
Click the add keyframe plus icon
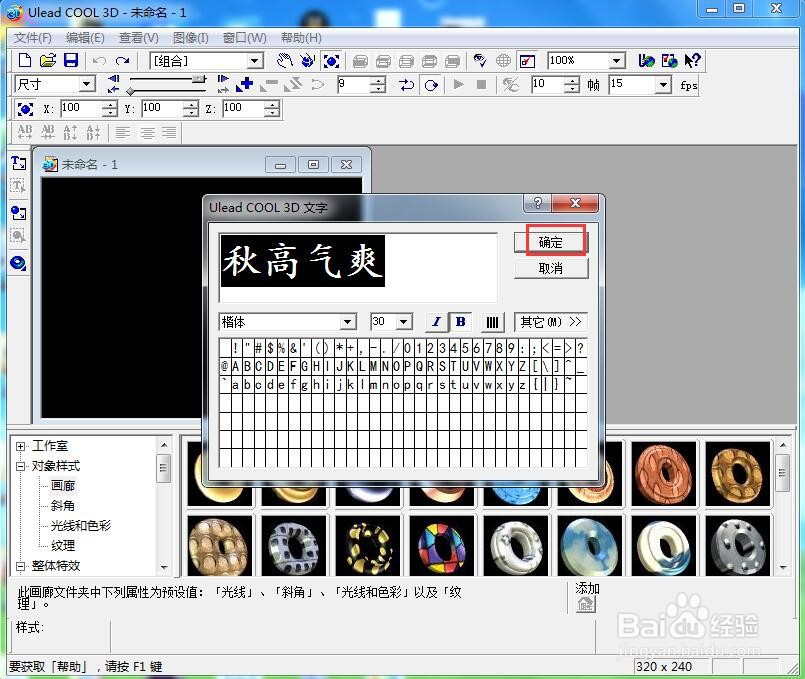coord(244,84)
